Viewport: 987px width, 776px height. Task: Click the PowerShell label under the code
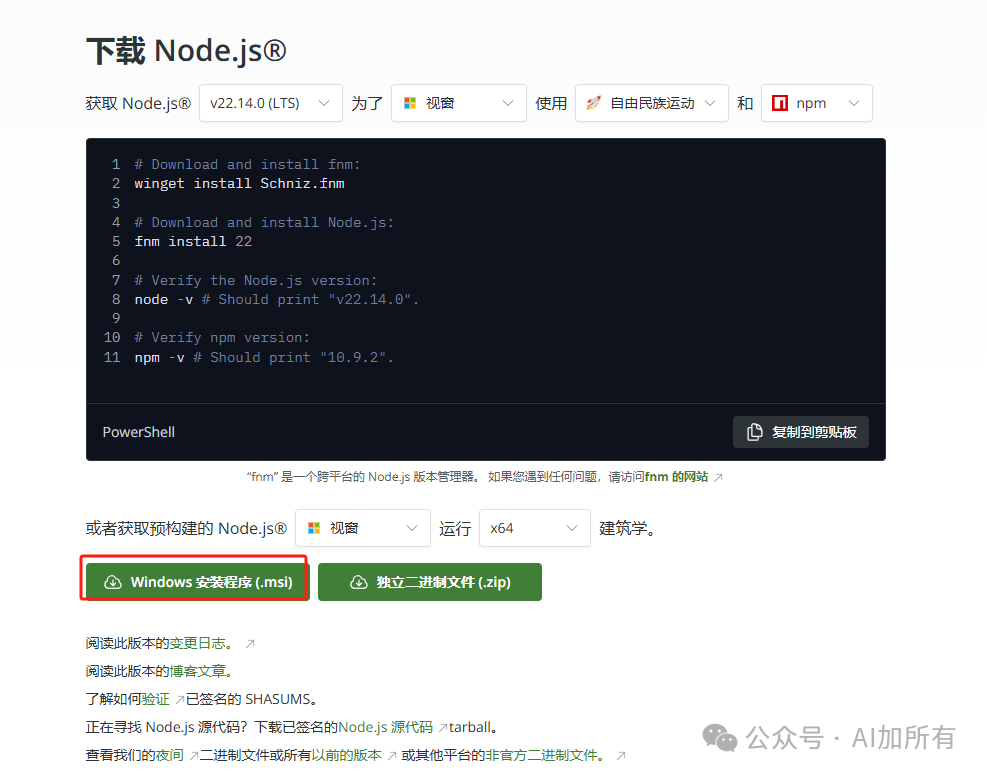pyautogui.click(x=138, y=432)
